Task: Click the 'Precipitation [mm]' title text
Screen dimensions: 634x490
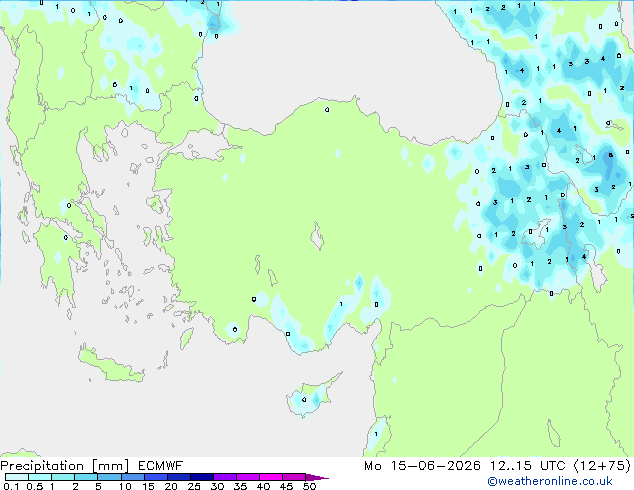Action: pyautogui.click(x=65, y=466)
